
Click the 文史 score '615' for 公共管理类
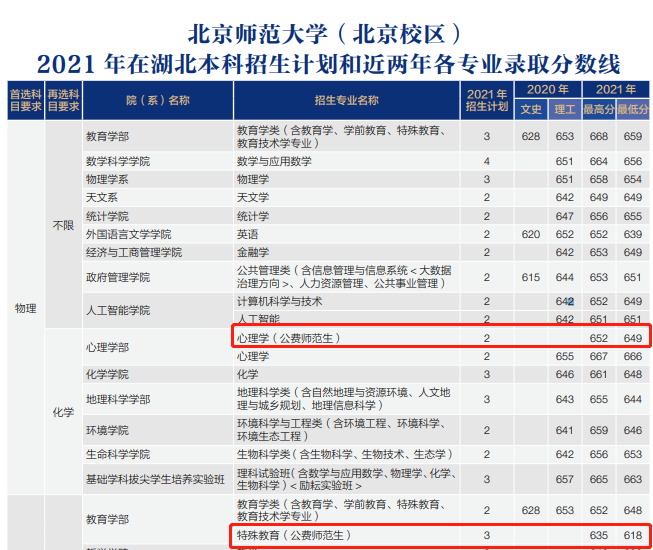point(531,277)
